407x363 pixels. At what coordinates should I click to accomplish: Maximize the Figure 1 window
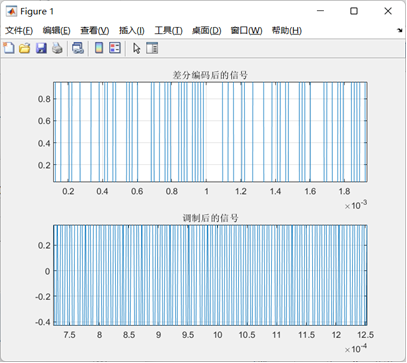(x=354, y=11)
